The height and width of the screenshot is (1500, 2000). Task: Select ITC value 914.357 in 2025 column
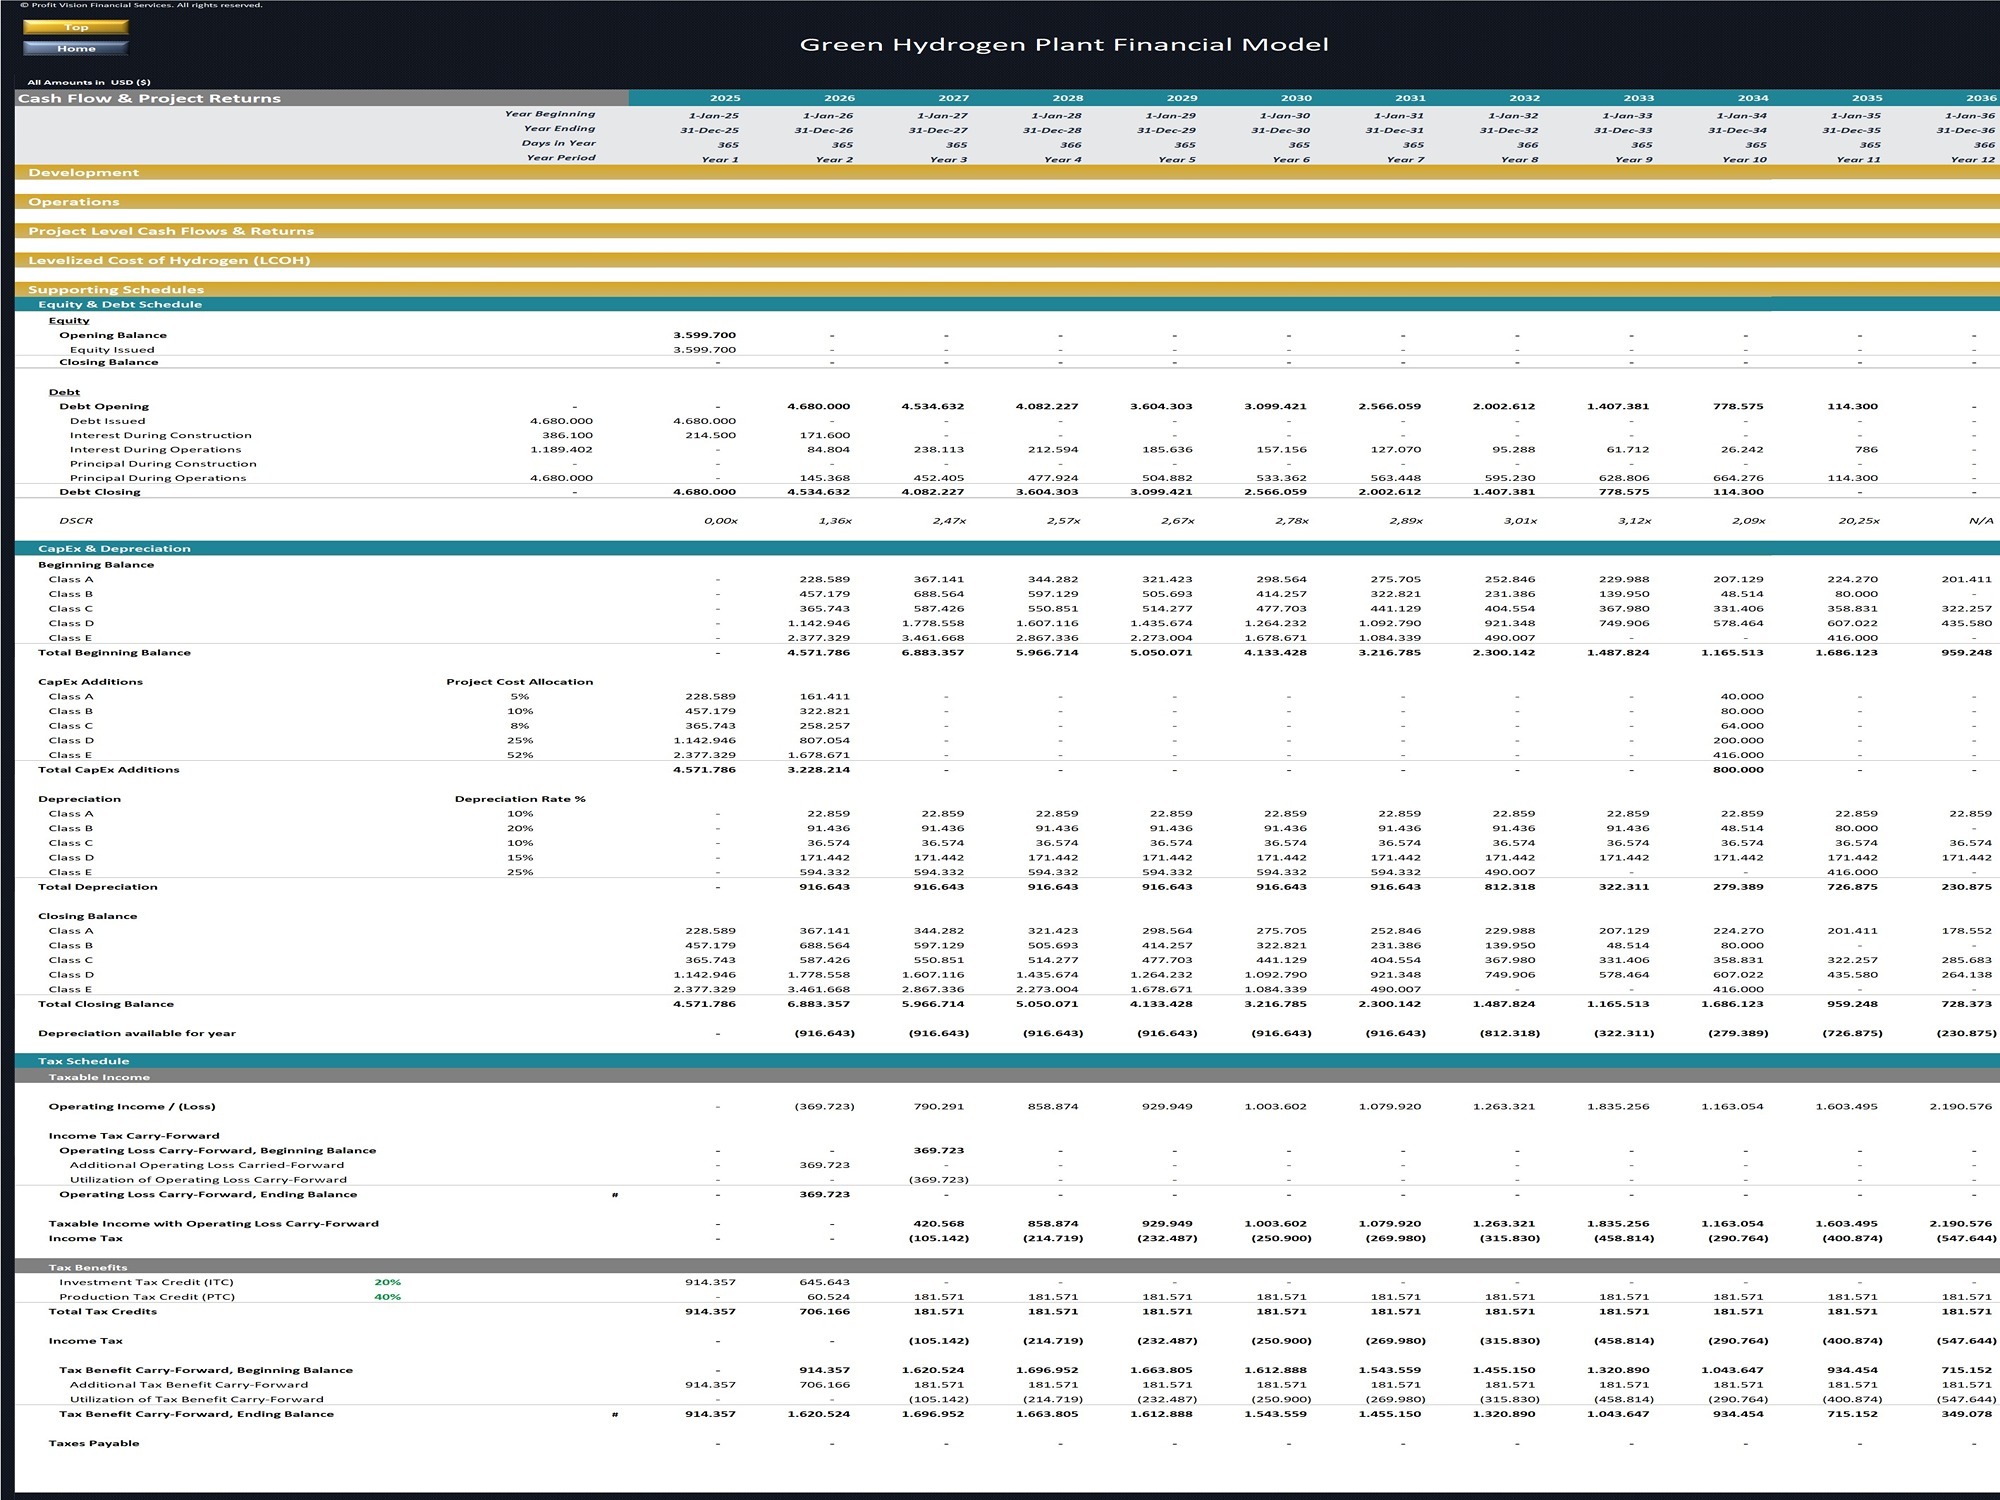[710, 1282]
